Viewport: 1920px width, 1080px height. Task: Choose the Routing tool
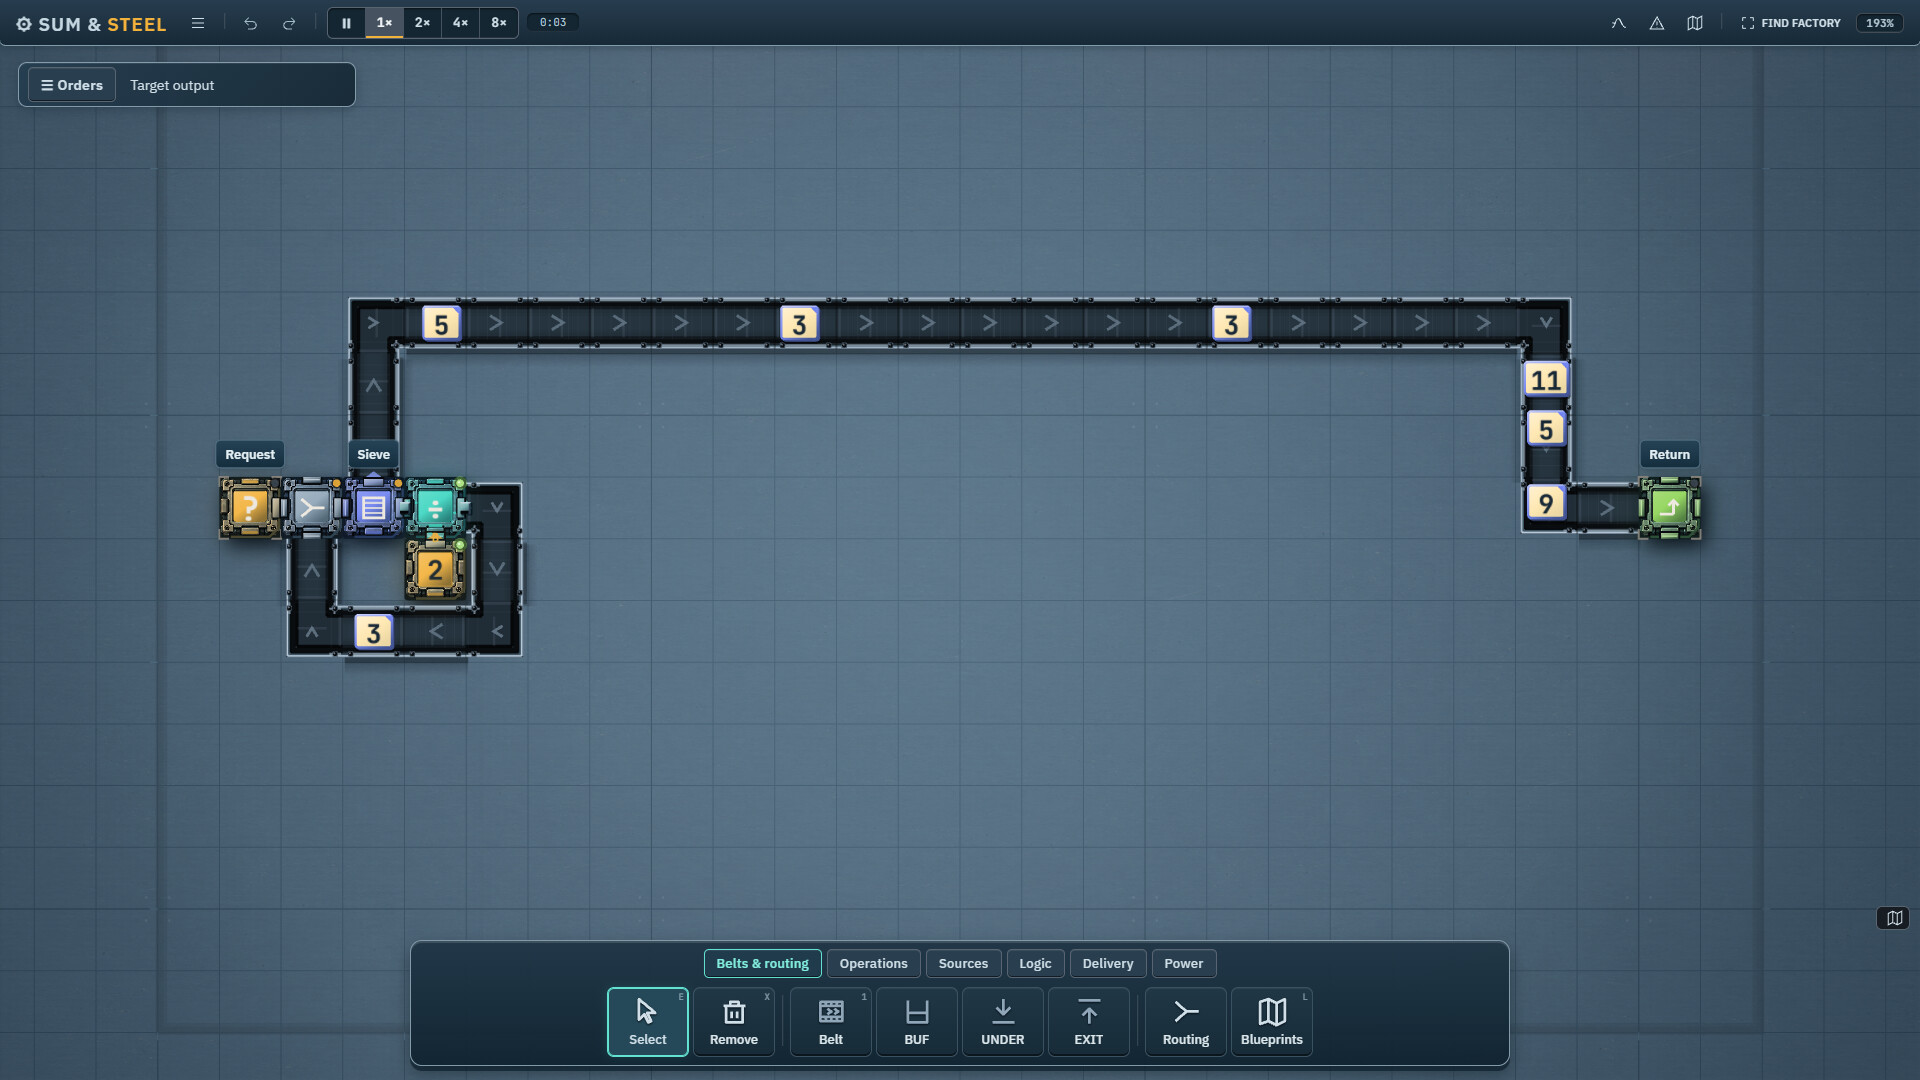pyautogui.click(x=1186, y=1021)
